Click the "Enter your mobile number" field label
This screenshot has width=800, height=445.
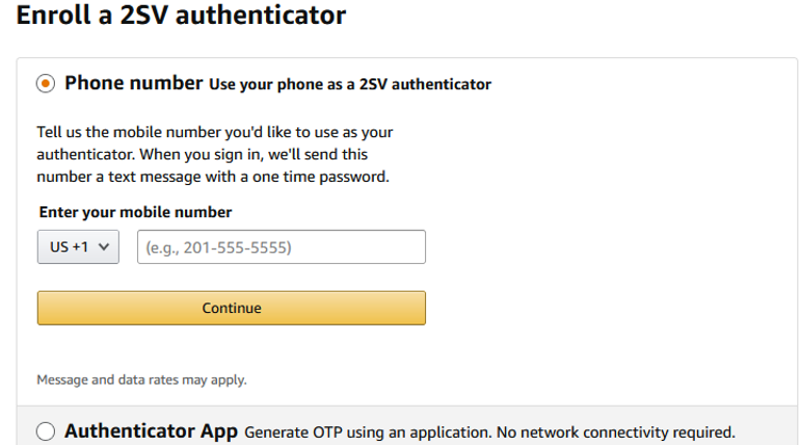point(135,212)
